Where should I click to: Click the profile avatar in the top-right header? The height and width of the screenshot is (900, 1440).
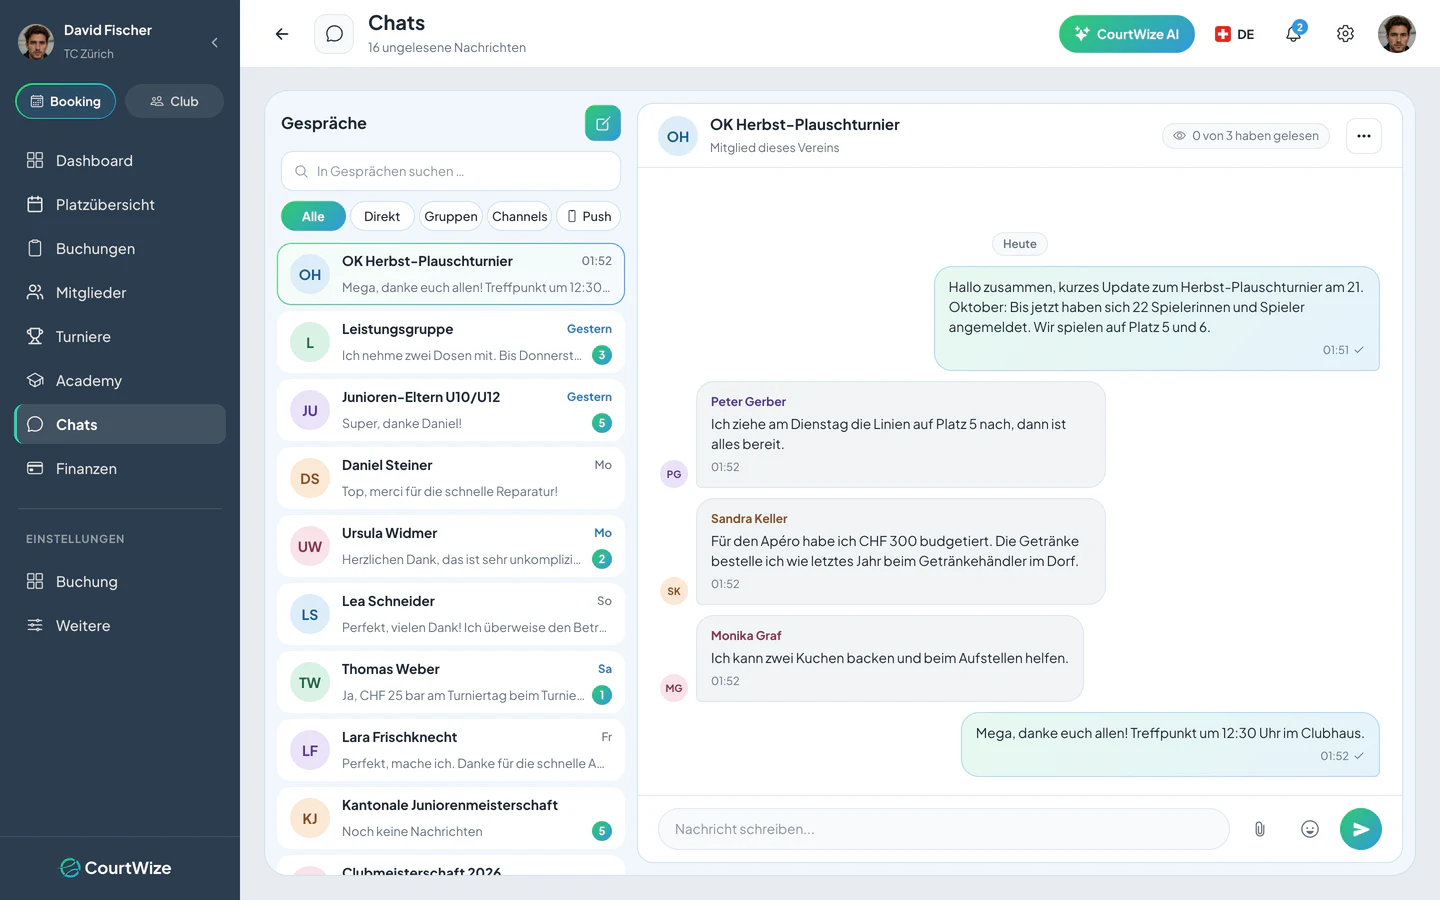point(1397,34)
